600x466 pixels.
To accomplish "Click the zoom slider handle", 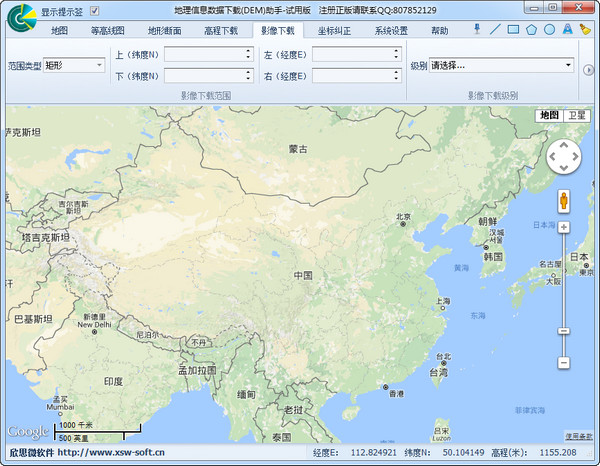I will (564, 331).
